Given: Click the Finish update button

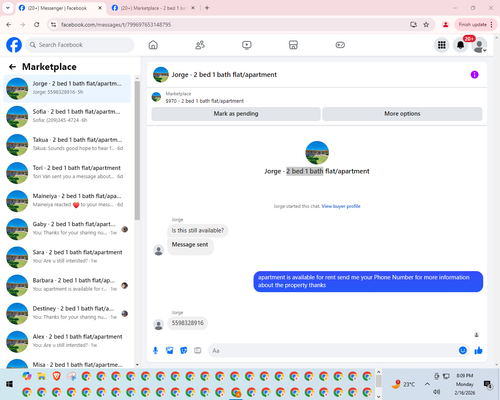Looking at the screenshot, I should (472, 24).
